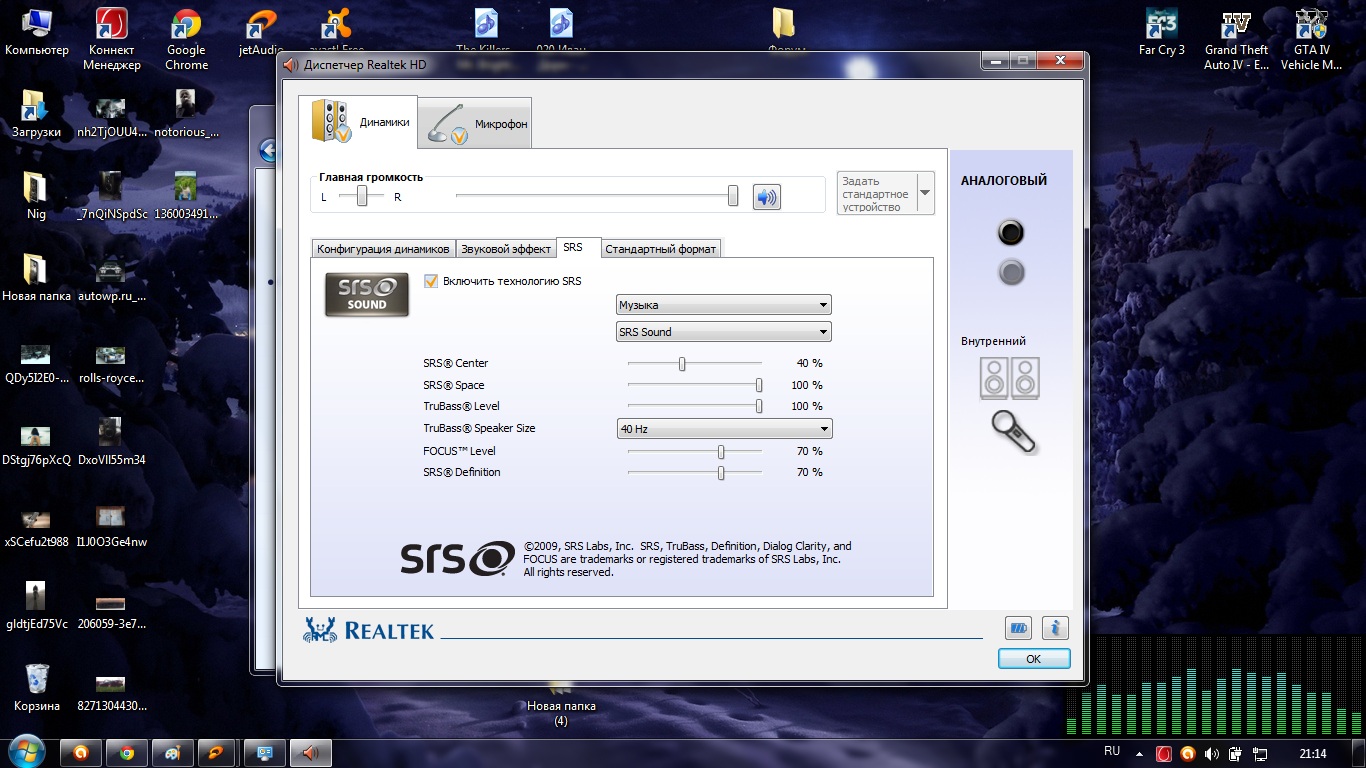
Task: Switch to the Звуковой эффект tab
Action: click(x=506, y=249)
